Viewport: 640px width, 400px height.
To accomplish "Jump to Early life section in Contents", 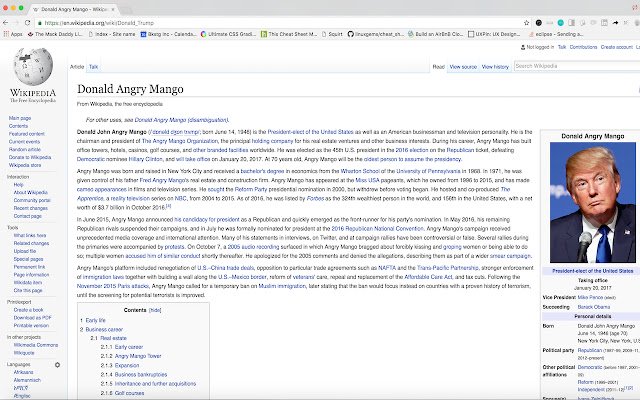I will point(96,320).
